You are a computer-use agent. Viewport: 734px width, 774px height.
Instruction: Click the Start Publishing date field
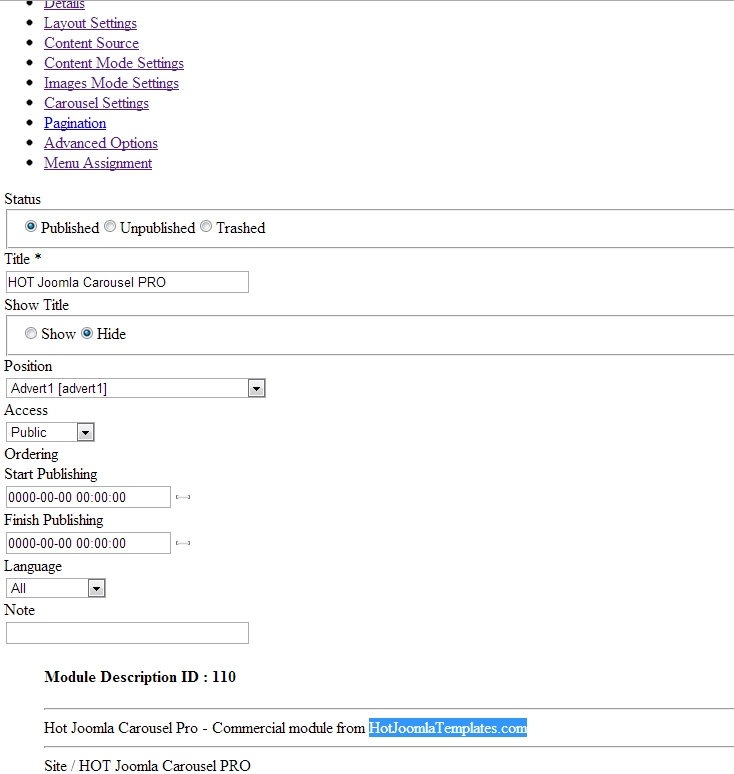tap(88, 497)
